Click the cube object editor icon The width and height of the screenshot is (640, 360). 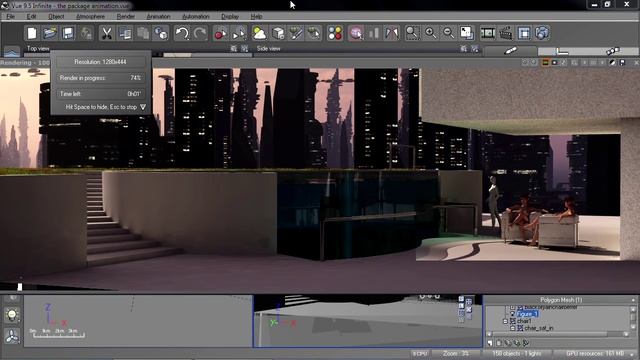[x=278, y=33]
